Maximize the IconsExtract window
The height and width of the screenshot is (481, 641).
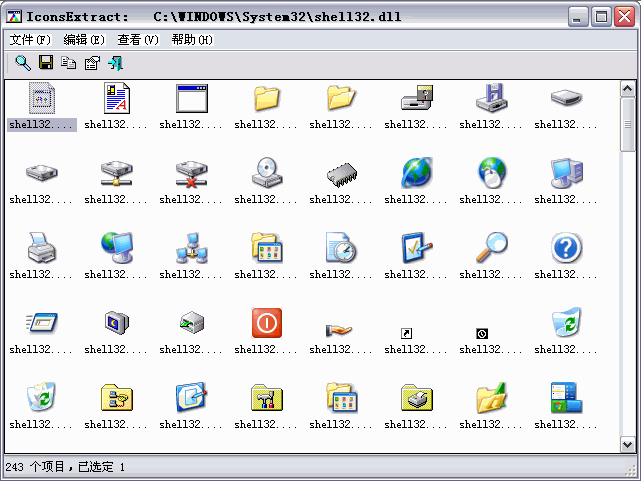[x=601, y=17]
